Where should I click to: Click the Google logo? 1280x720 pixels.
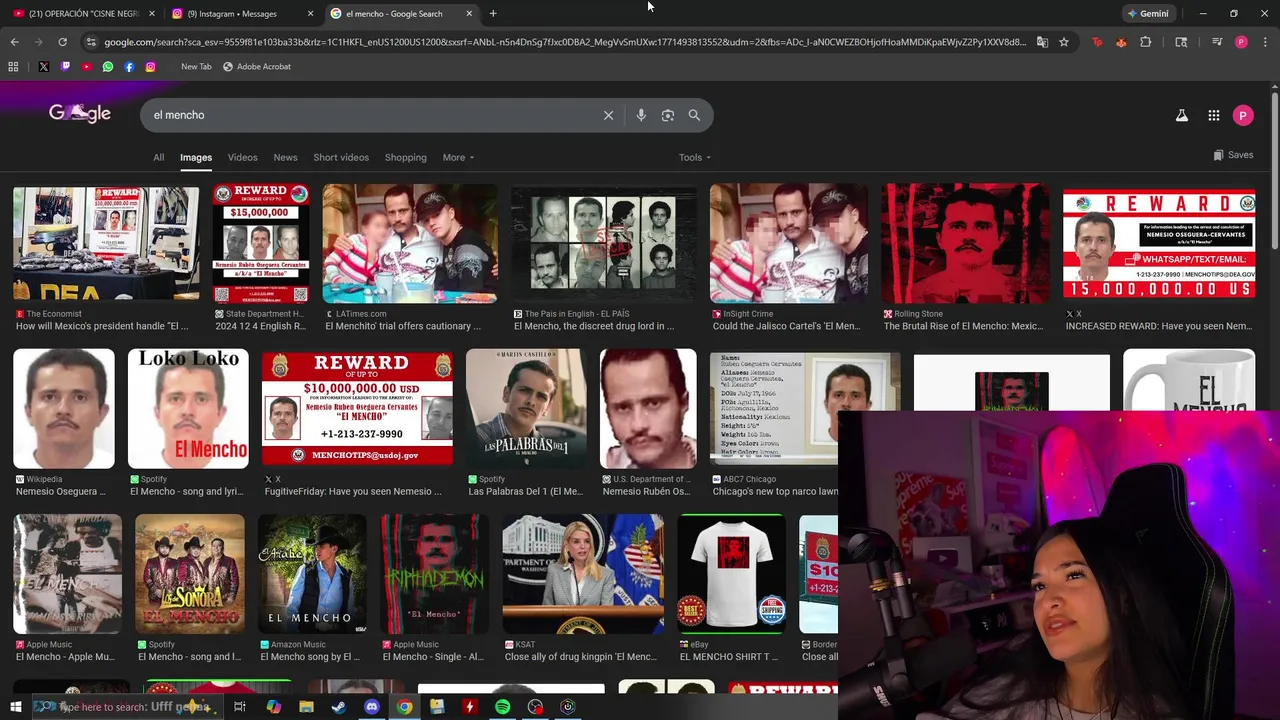click(x=80, y=113)
